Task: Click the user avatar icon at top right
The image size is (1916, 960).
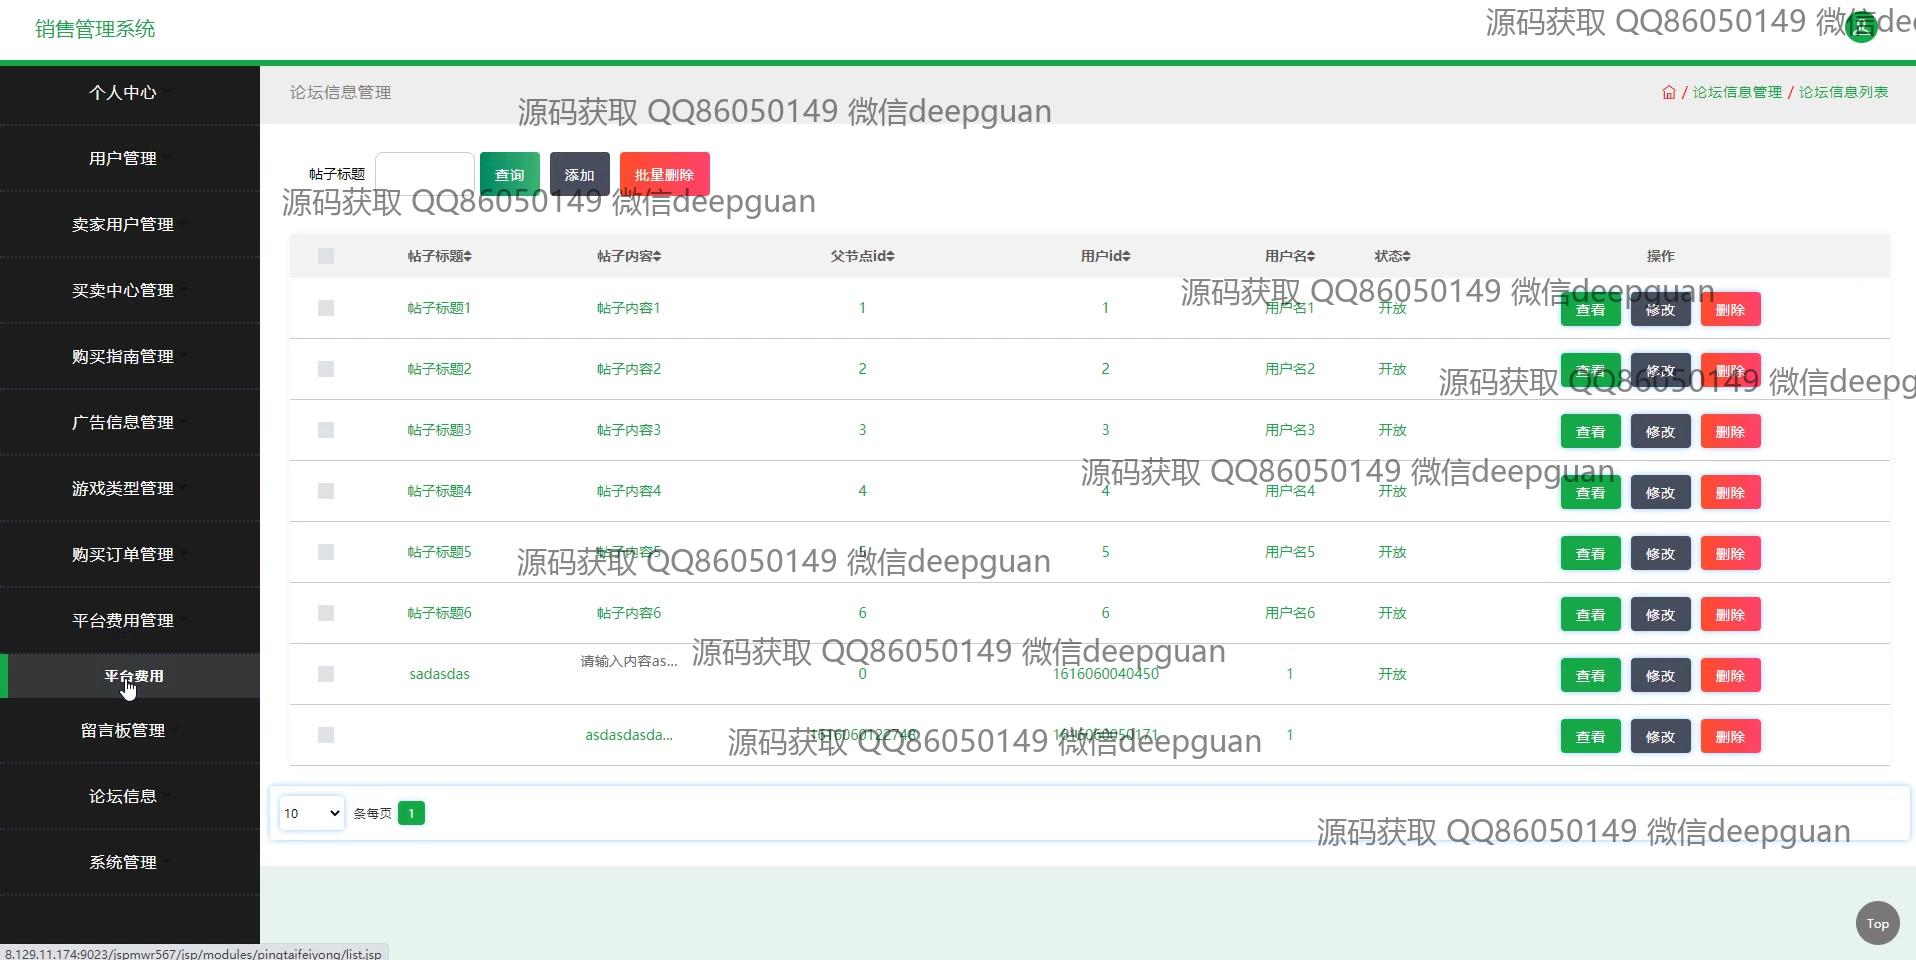Action: [1861, 27]
